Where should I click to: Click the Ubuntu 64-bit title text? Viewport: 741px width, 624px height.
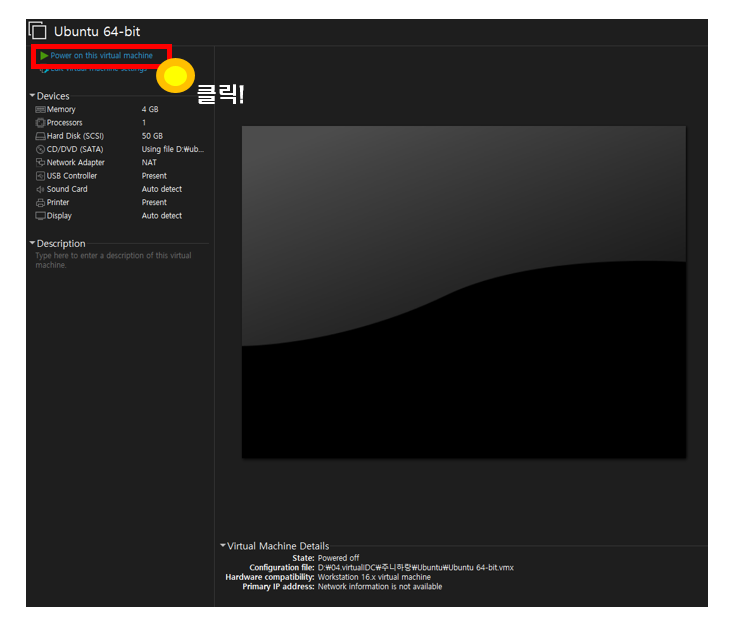[97, 32]
